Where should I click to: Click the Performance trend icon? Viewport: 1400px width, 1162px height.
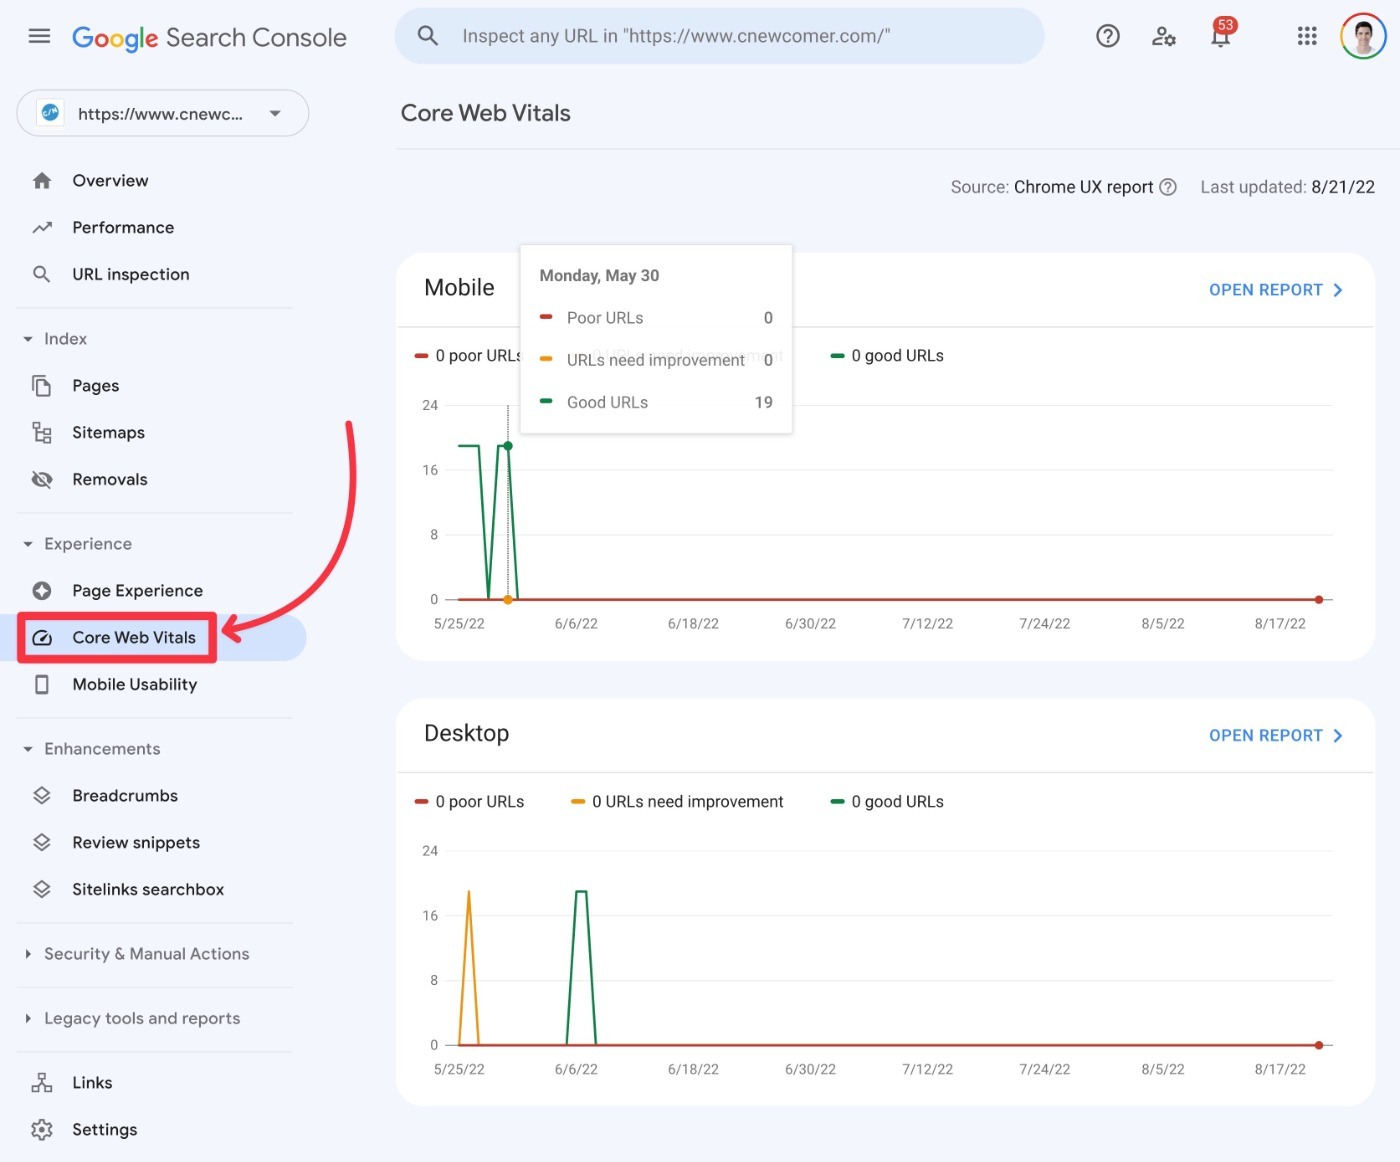(41, 227)
